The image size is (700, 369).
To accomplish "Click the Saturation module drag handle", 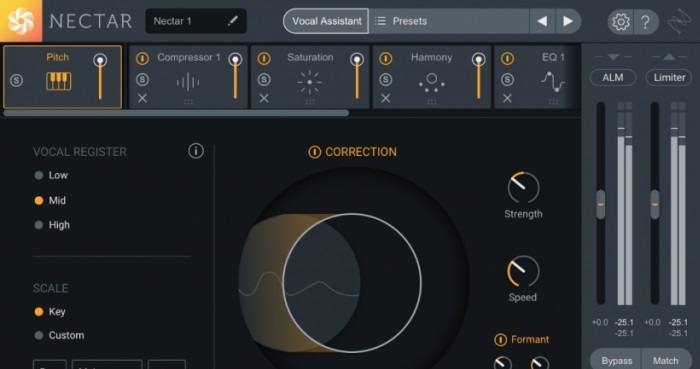I will coord(310,102).
